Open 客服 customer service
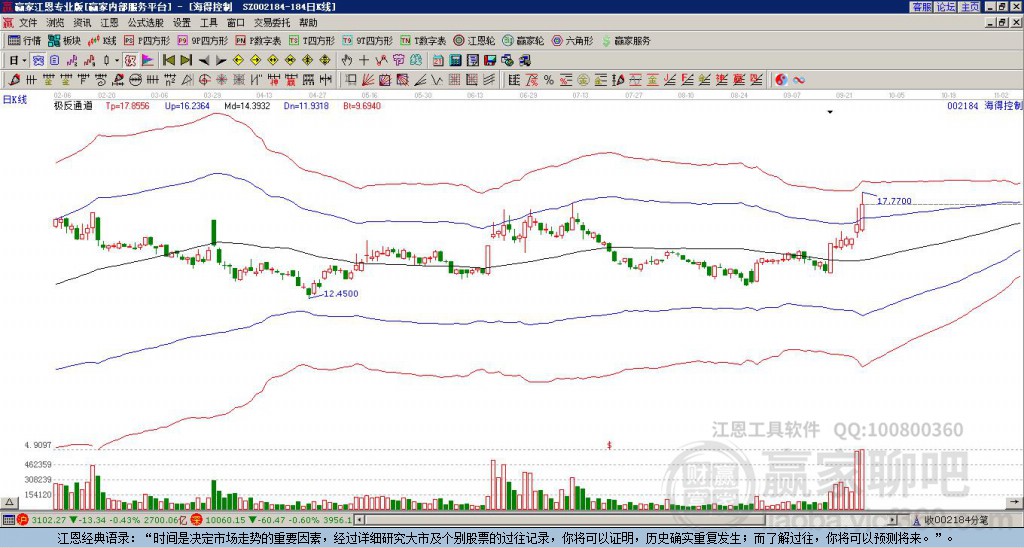 922,7
